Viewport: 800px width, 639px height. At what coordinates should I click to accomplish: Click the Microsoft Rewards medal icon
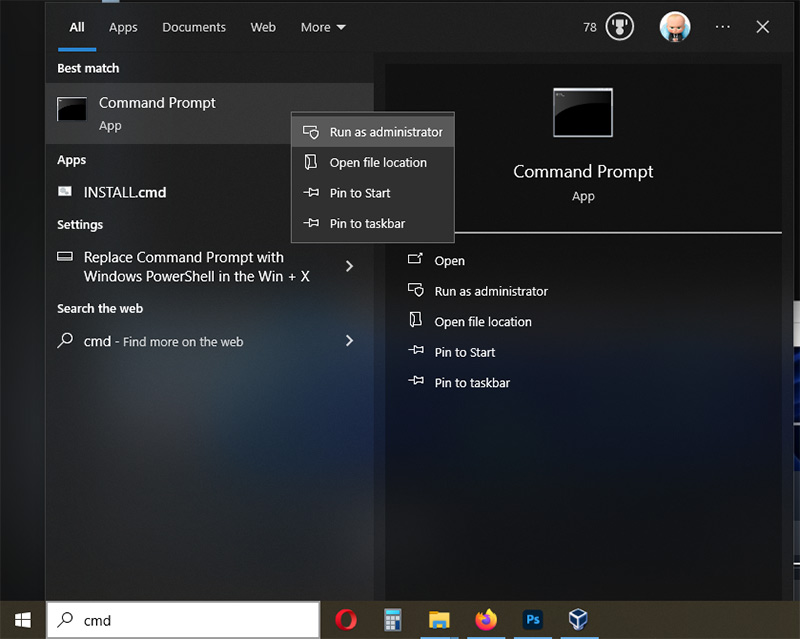pyautogui.click(x=618, y=27)
